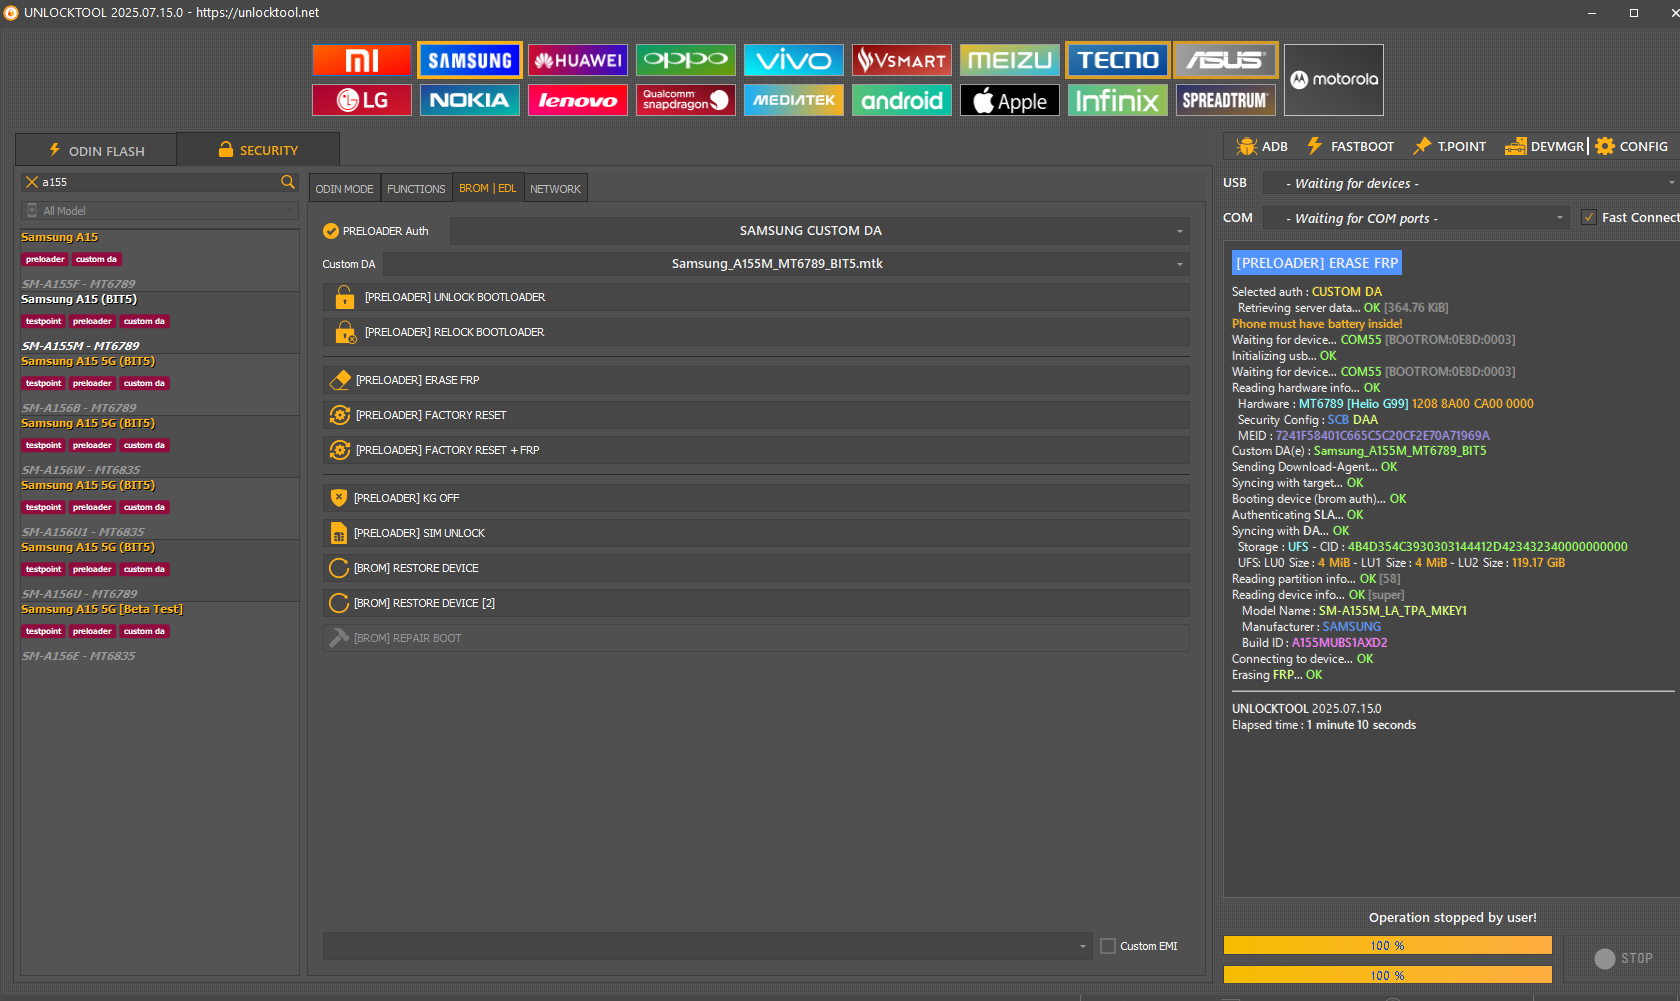Click [PRELOADER] UNLOCK BOOTLOADER

point(756,297)
